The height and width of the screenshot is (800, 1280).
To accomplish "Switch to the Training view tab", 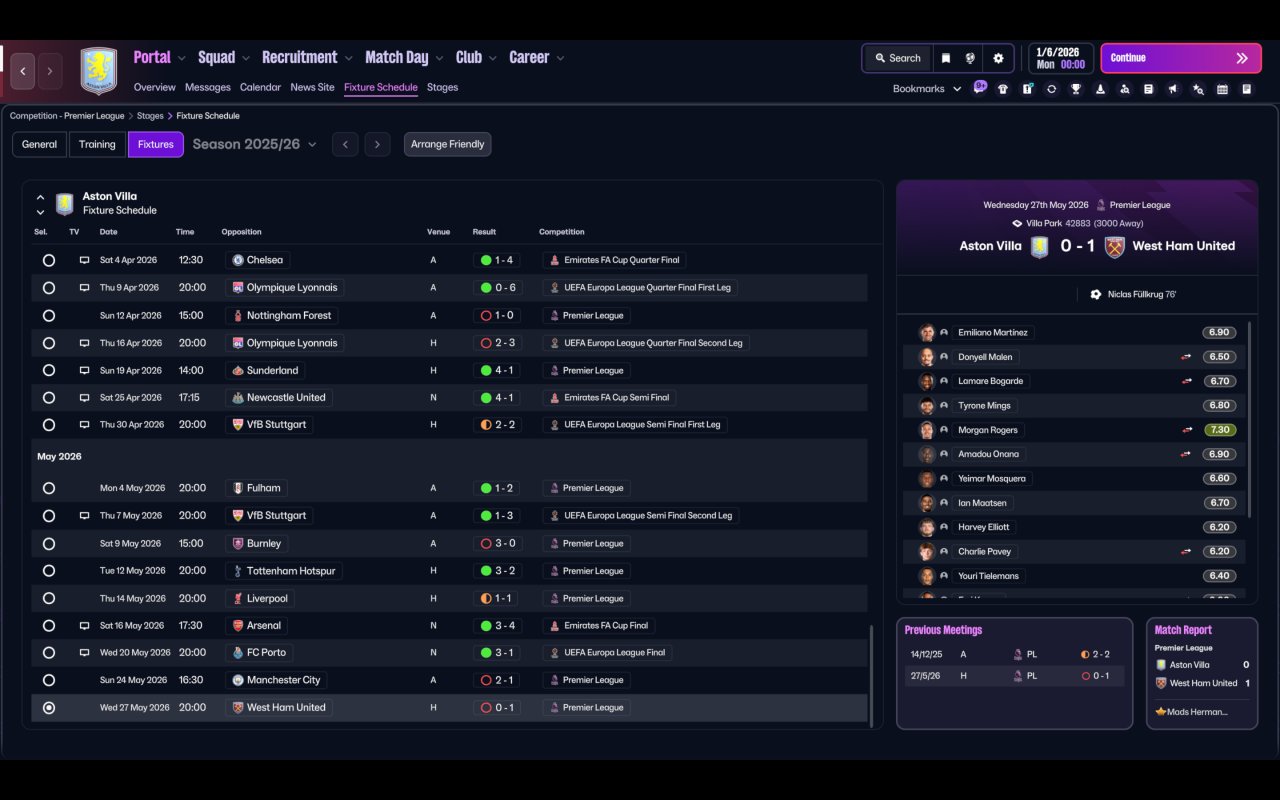I will pos(97,144).
